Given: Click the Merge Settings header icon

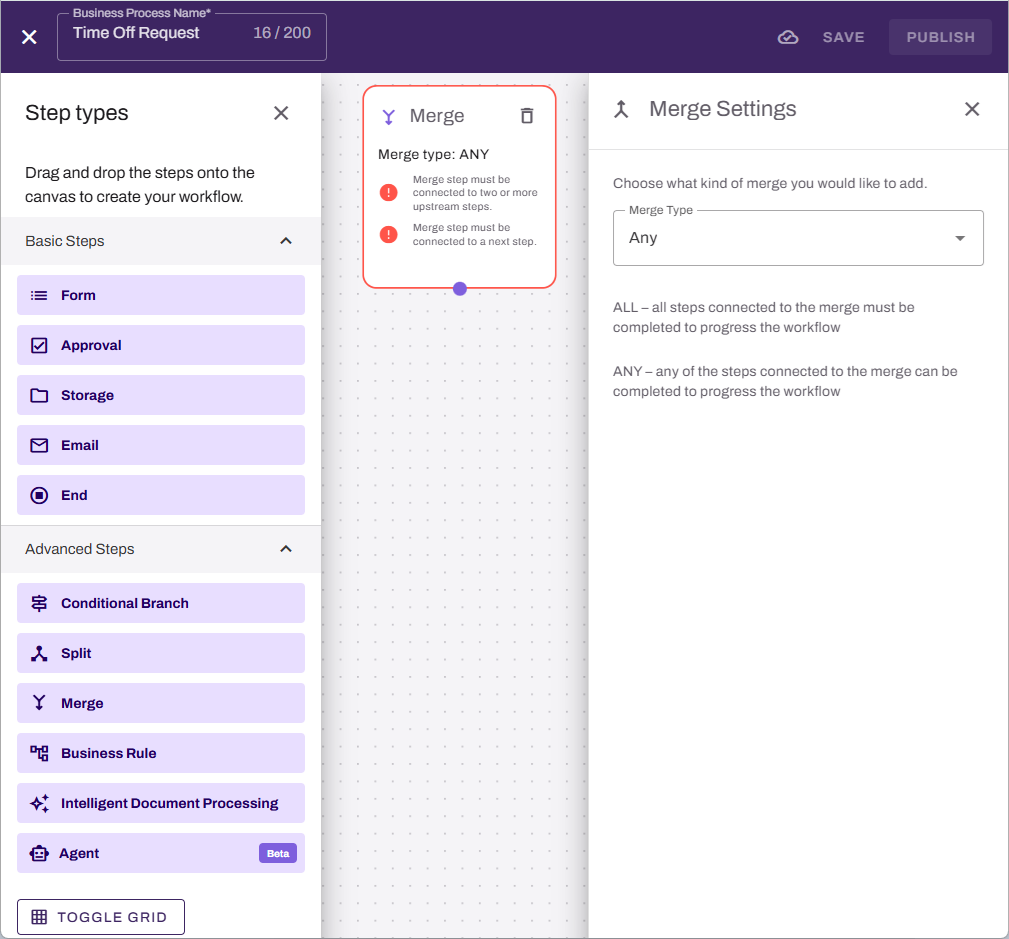Looking at the screenshot, I should coord(621,109).
